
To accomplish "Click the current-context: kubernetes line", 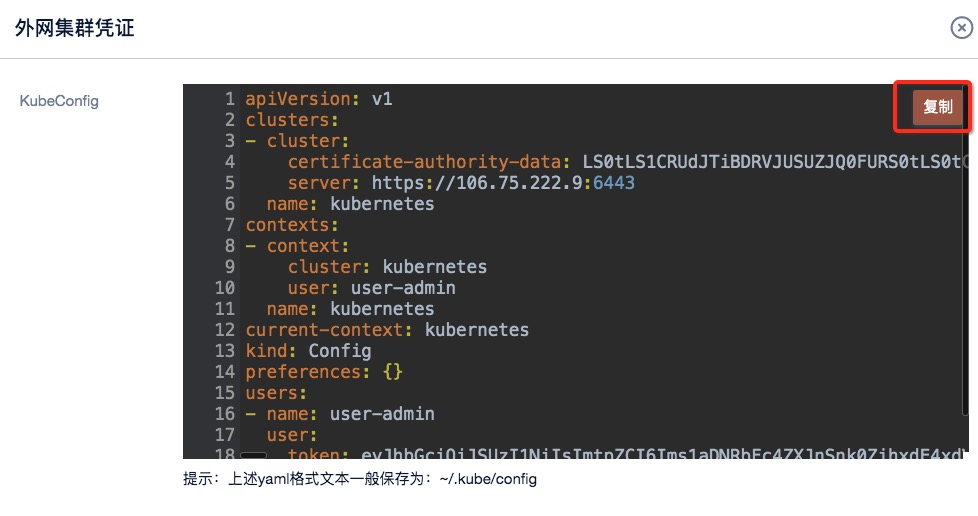I will point(387,330).
